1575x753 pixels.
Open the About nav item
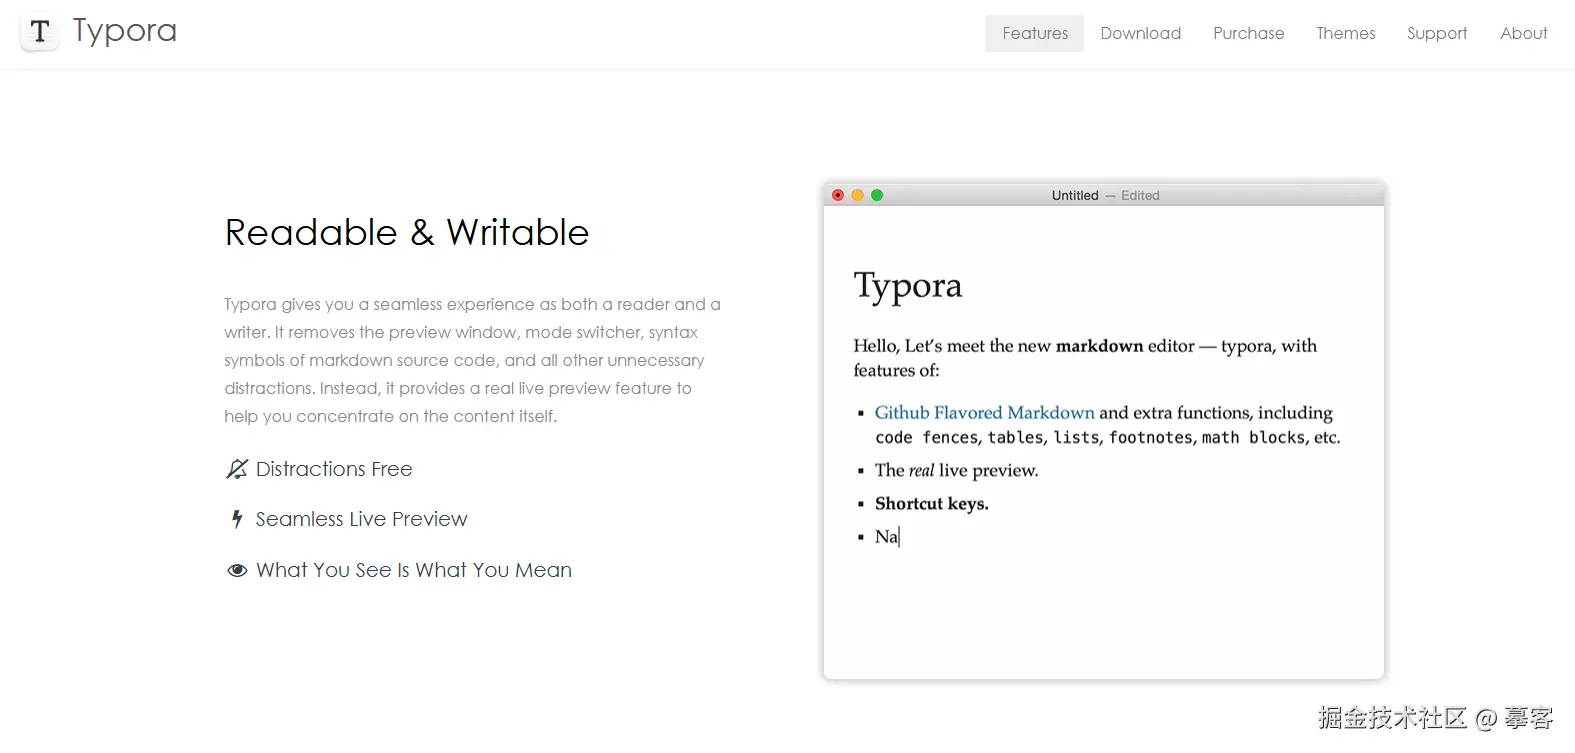1524,33
